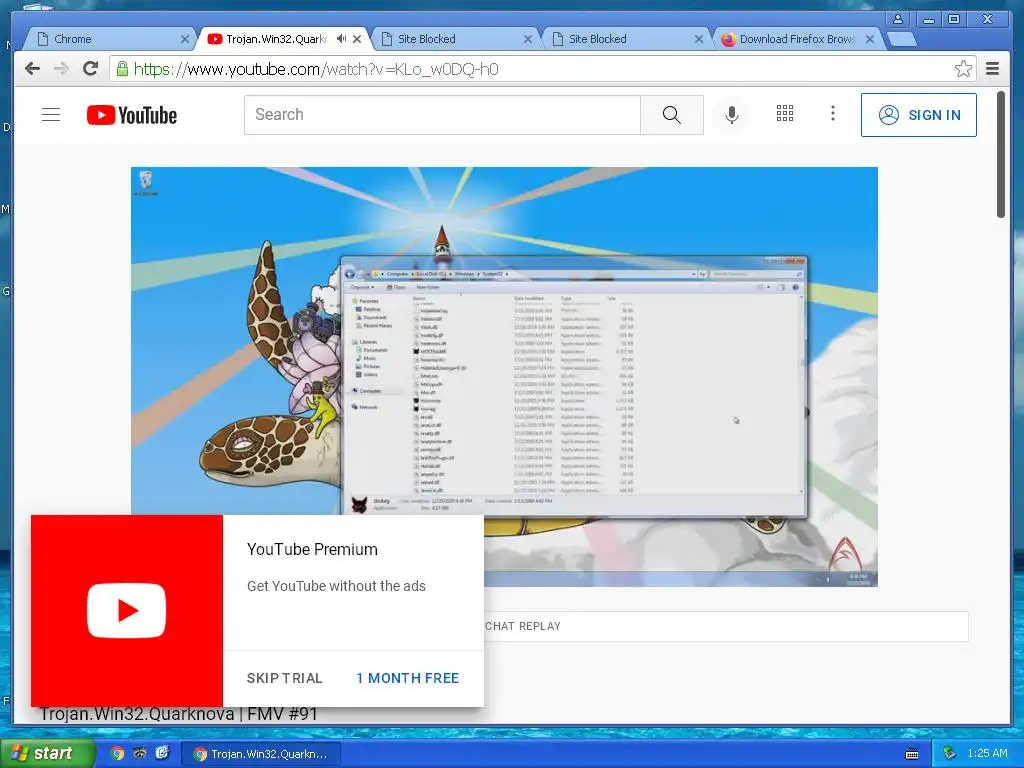The width and height of the screenshot is (1024, 768).
Task: Click SKIP TRIAL in Premium popup
Action: tap(285, 678)
